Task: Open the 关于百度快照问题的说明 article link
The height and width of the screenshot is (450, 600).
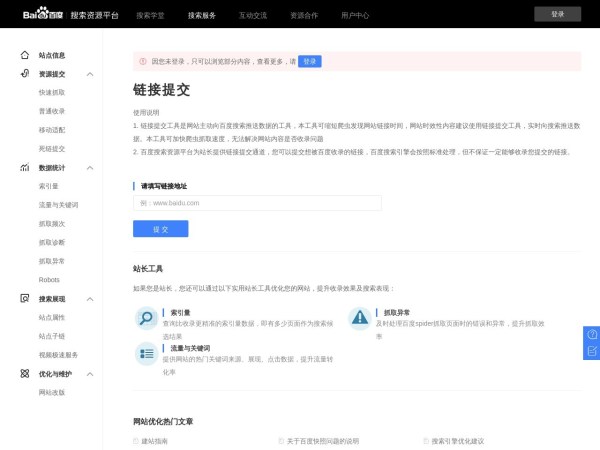Action: 322,441
